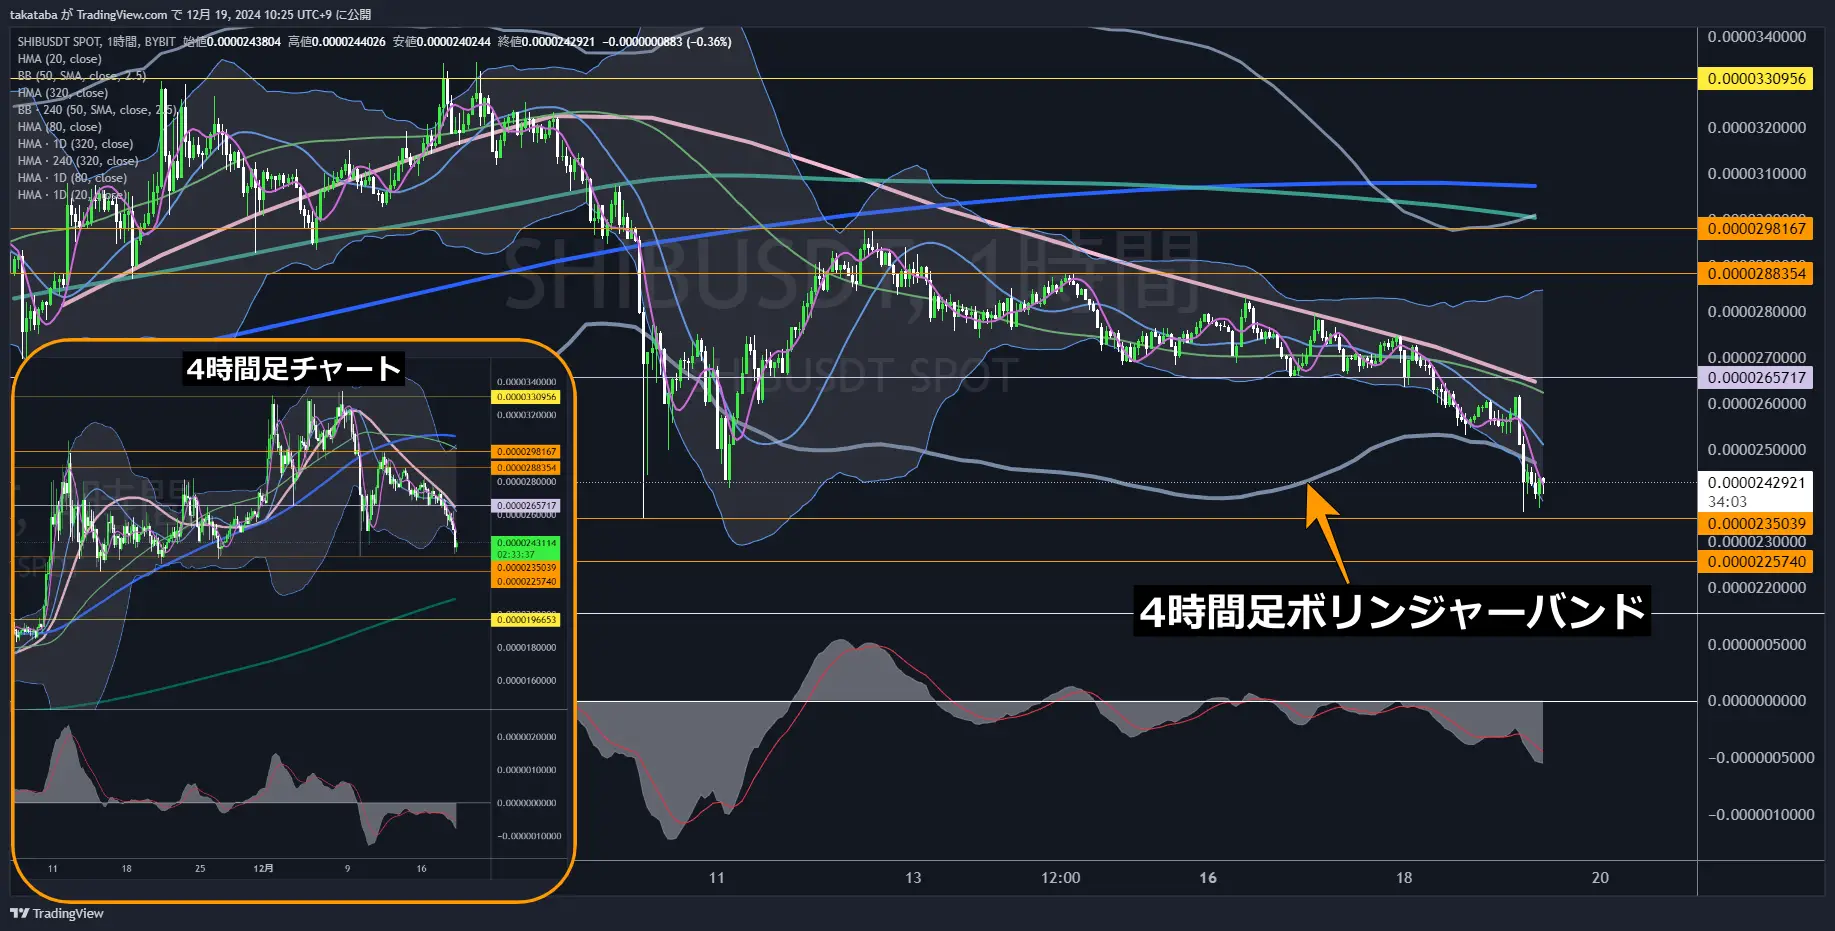Screen dimensions: 1835x931
Task: Select the HMA (320, close) indicator legend
Action: (62, 93)
